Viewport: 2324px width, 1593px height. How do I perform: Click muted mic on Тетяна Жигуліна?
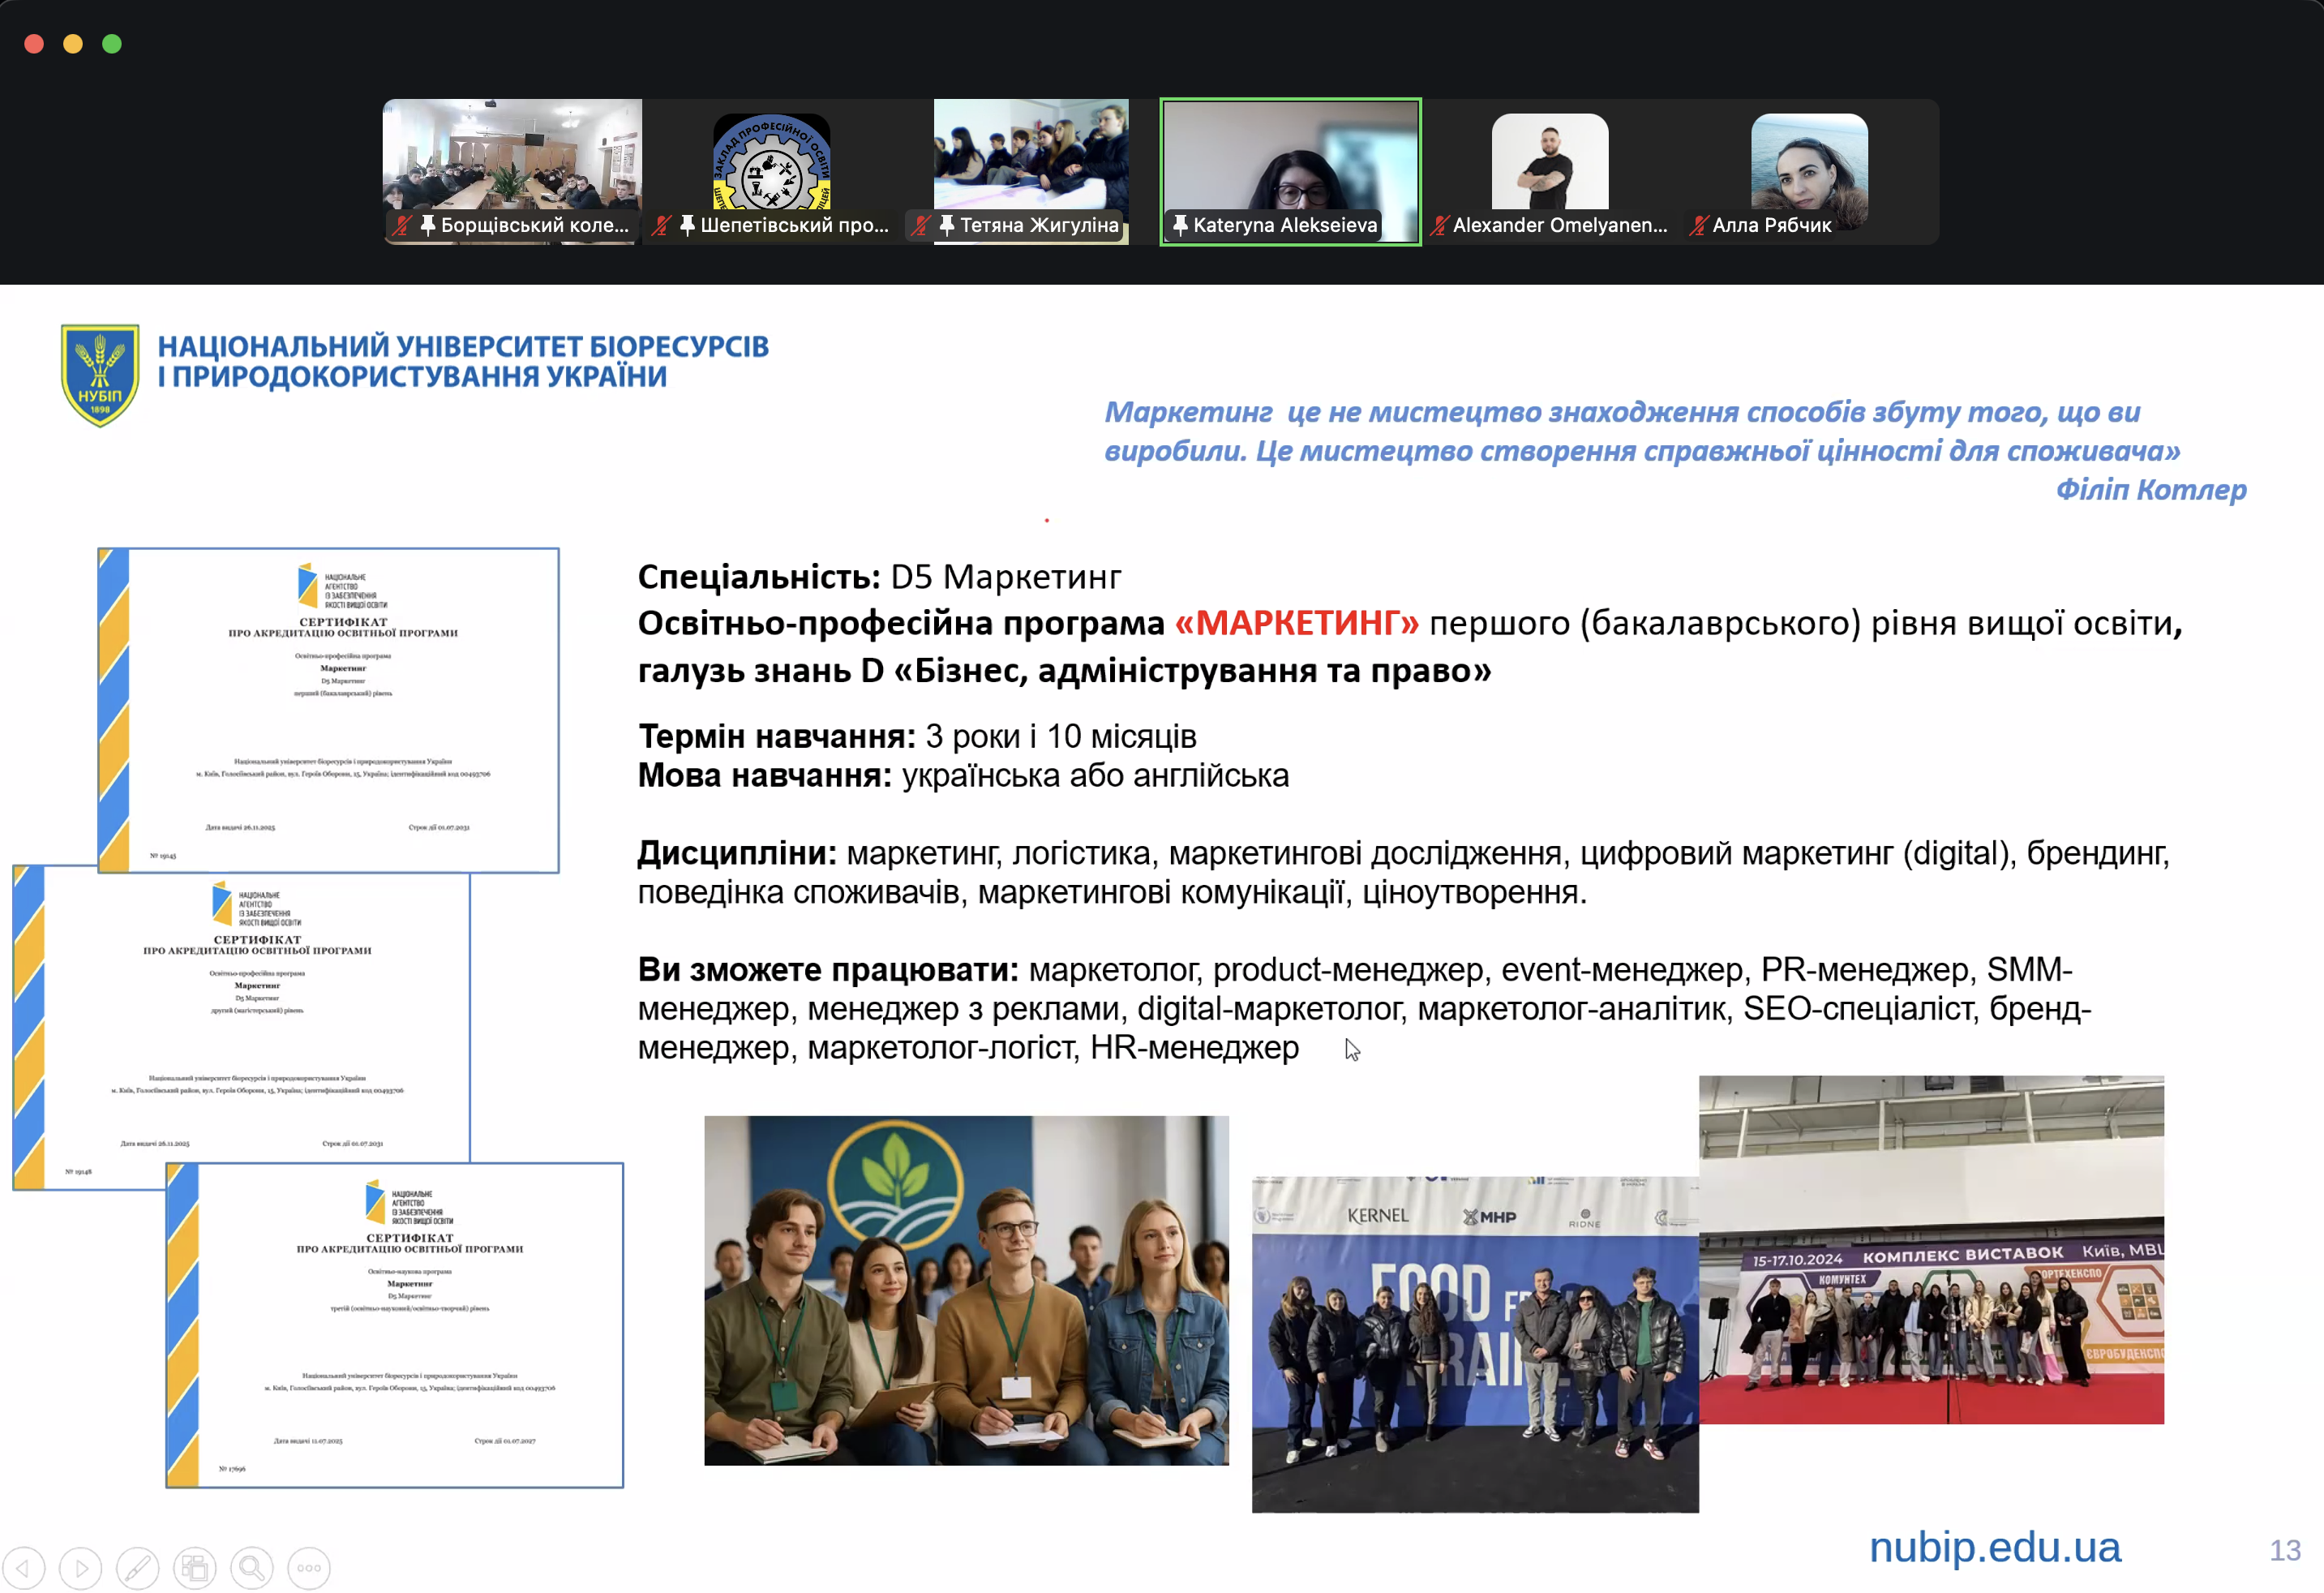920,225
